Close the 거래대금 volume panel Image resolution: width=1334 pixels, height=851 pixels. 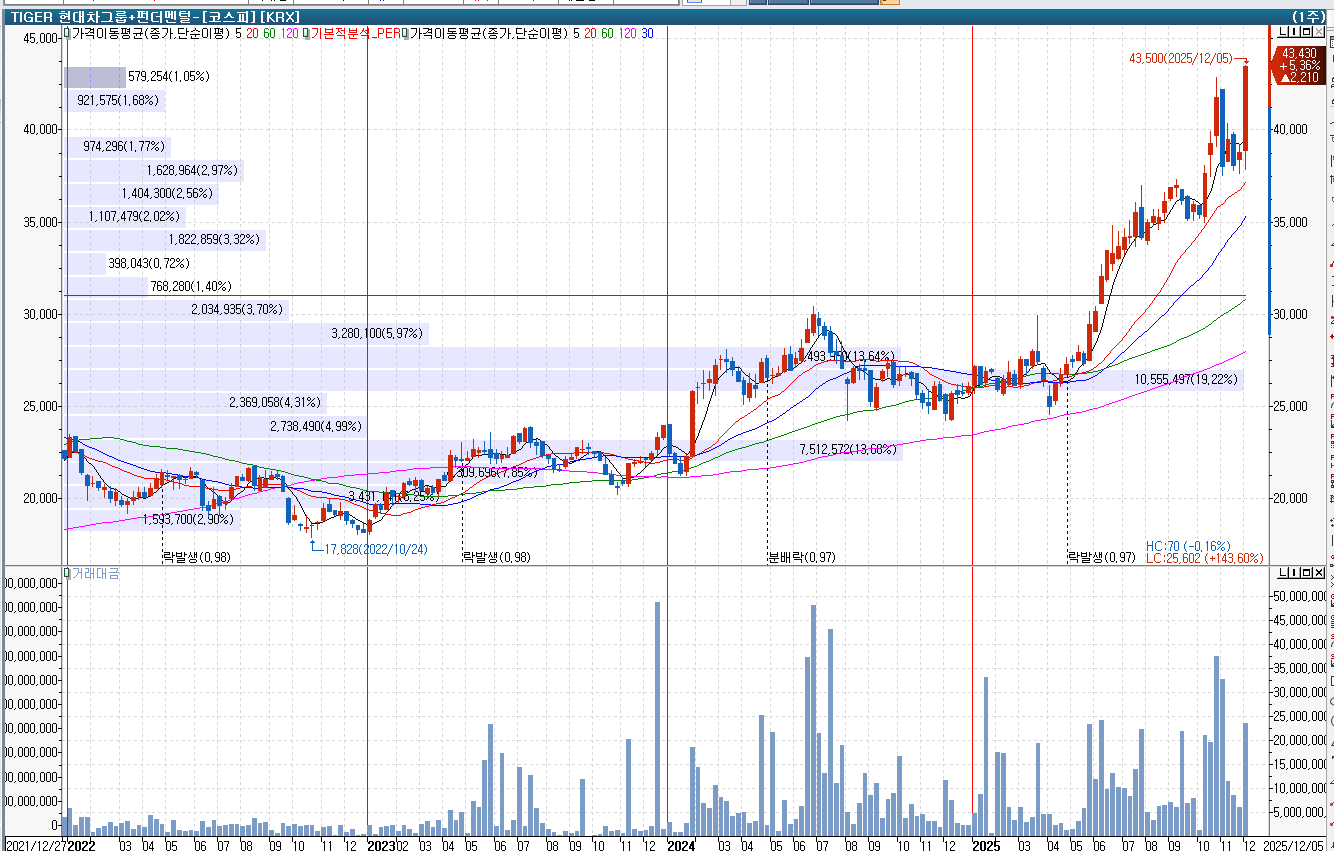(x=1319, y=572)
